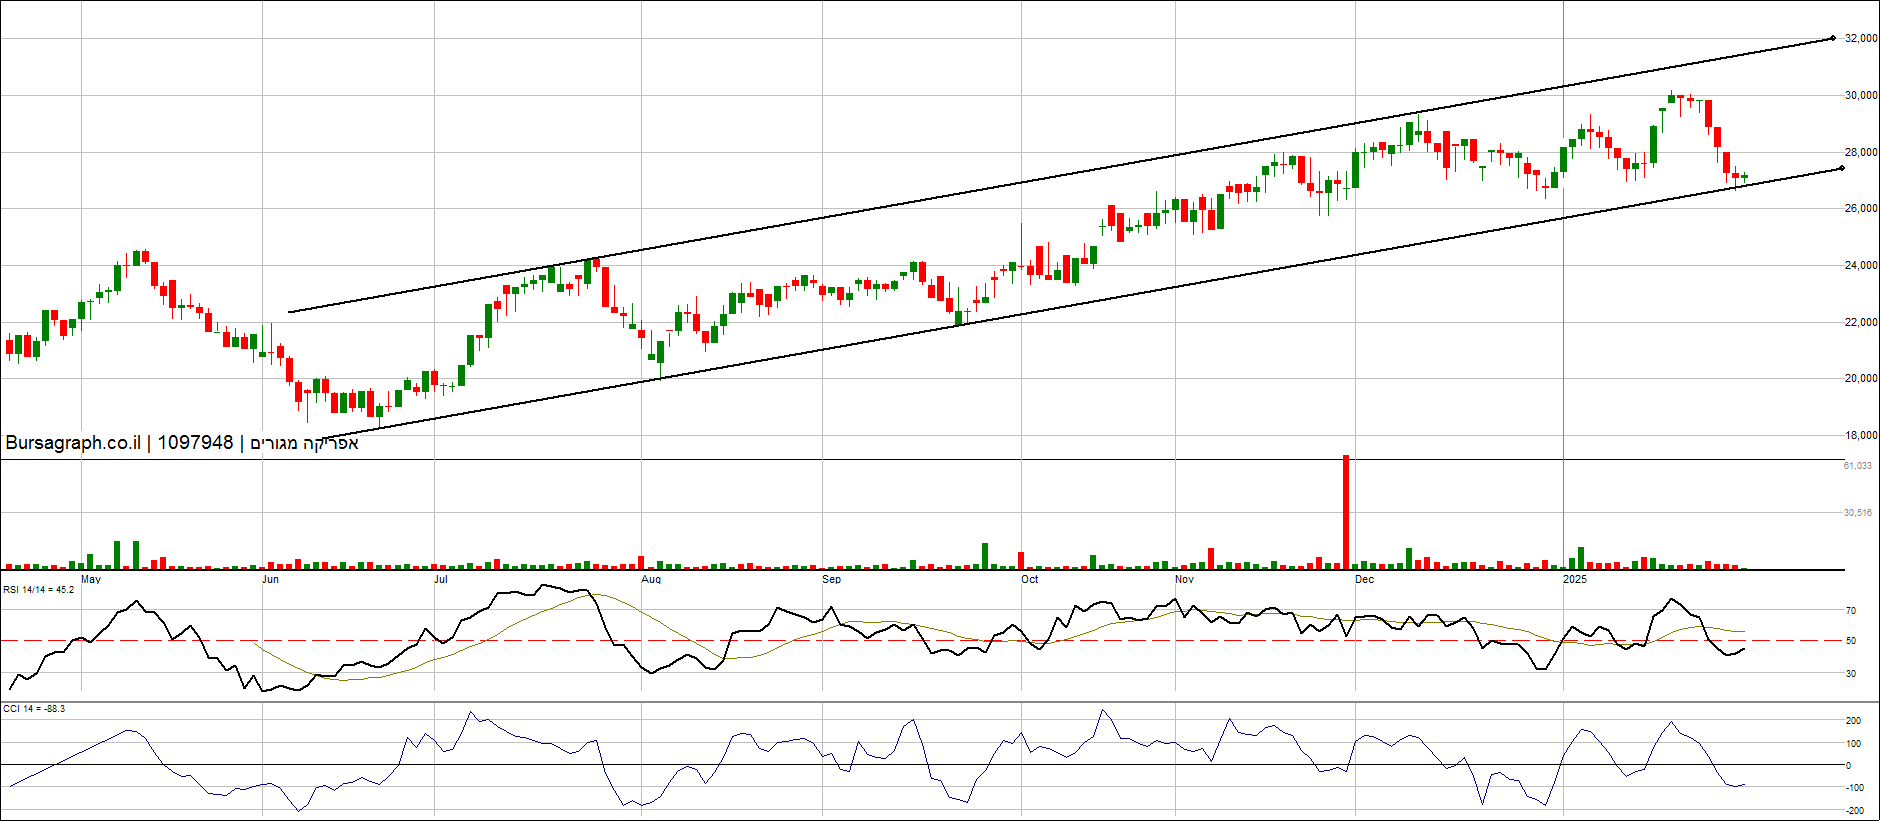Image resolution: width=1880 pixels, height=821 pixels.
Task: Click the Bursagraph.co.il watermark text
Action: point(73,443)
